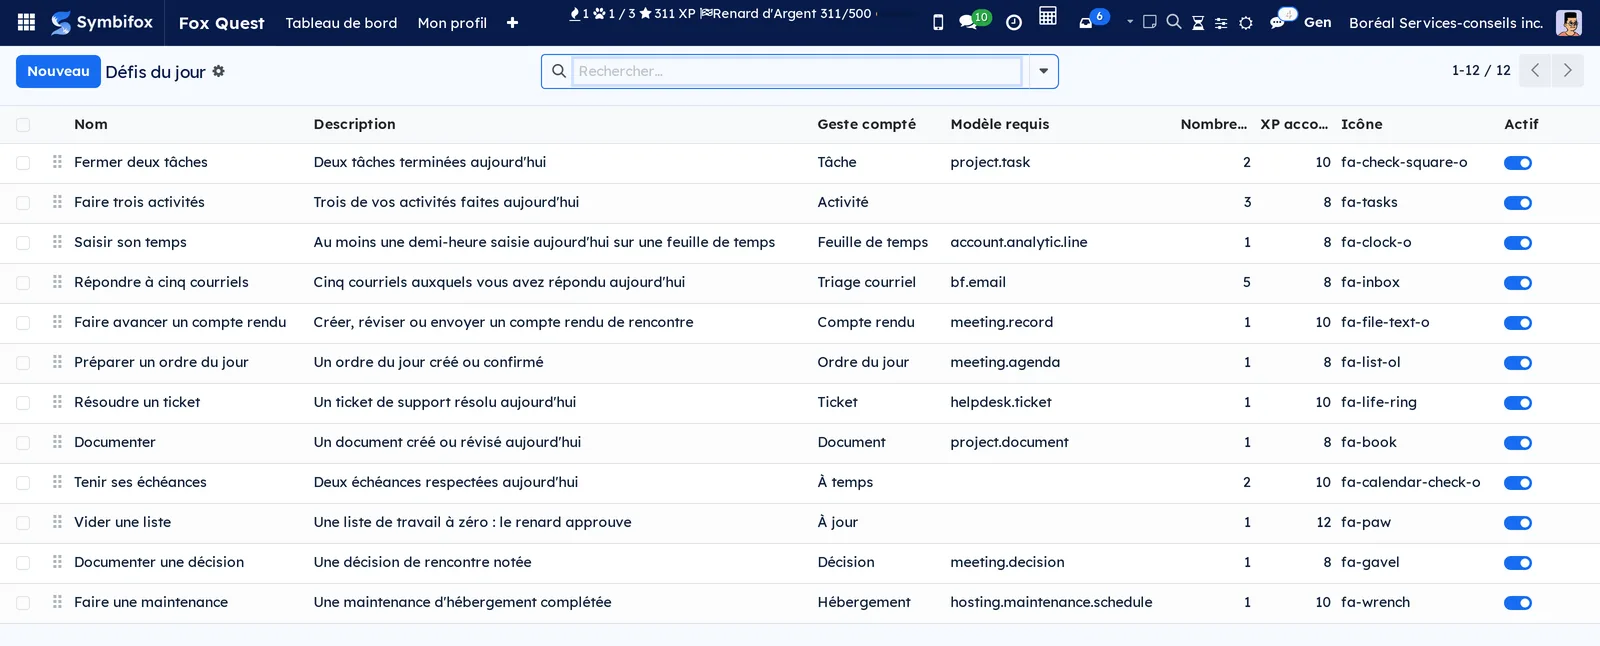Toggle Actif switch for Faire une maintenance
Image resolution: width=1600 pixels, height=646 pixels.
(x=1518, y=603)
